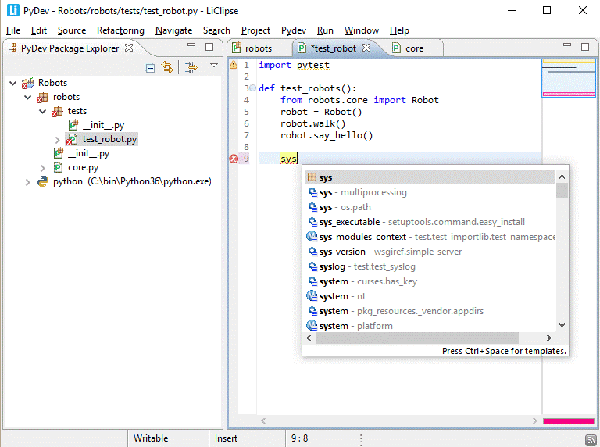600x447 pixels.
Task: Close the test_robot editor tab
Action: pyautogui.click(x=366, y=48)
